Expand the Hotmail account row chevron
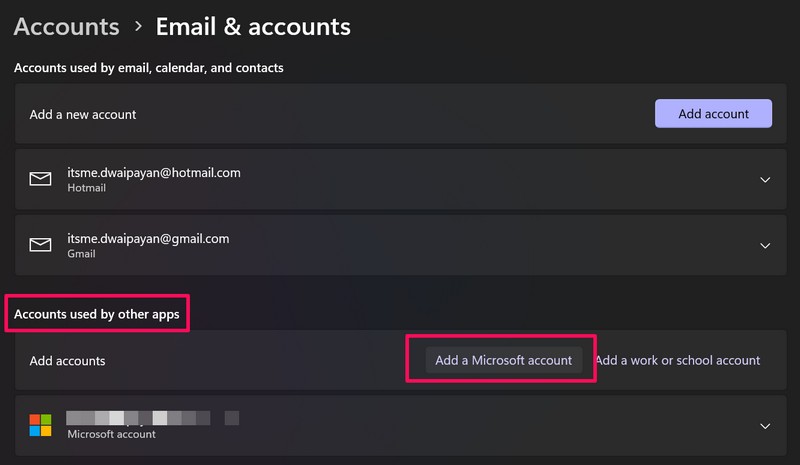The height and width of the screenshot is (465, 800). coord(765,180)
